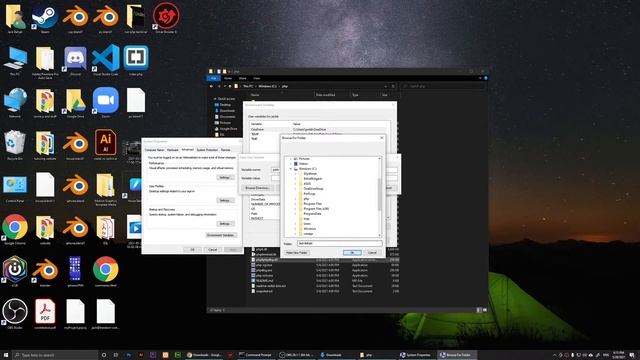Viewport: 640px width, 360px height.
Task: Cancel the Browse For Folder dialog
Action: tap(372, 253)
